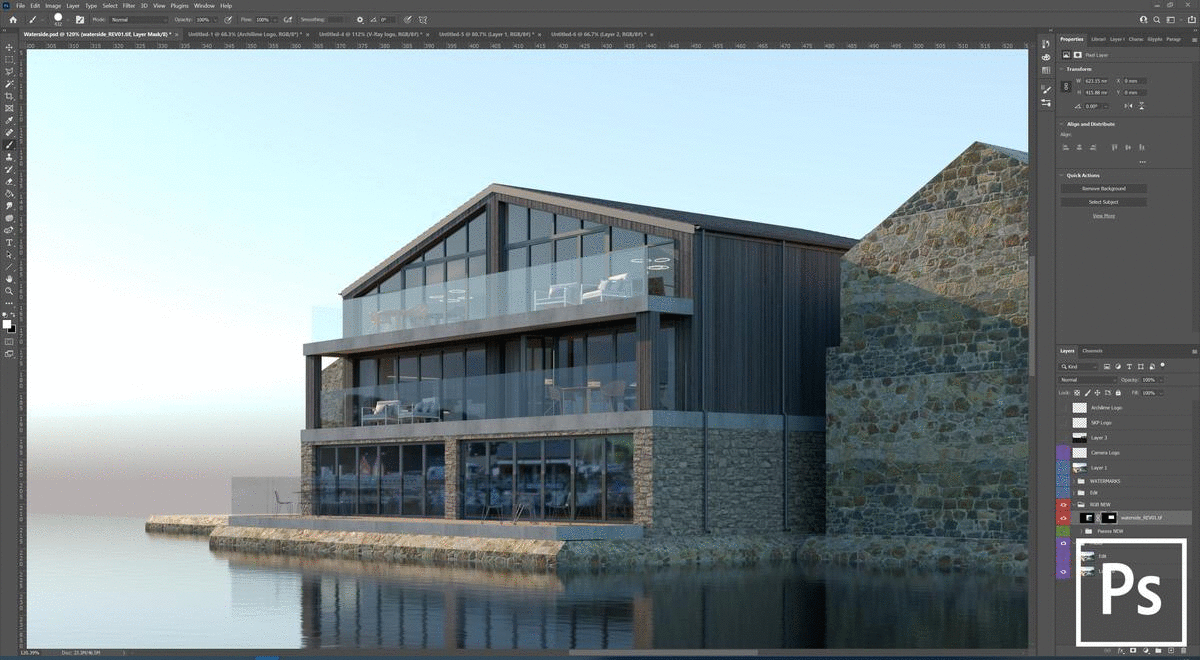
Task: Click the Remove Background button
Action: (x=1104, y=188)
